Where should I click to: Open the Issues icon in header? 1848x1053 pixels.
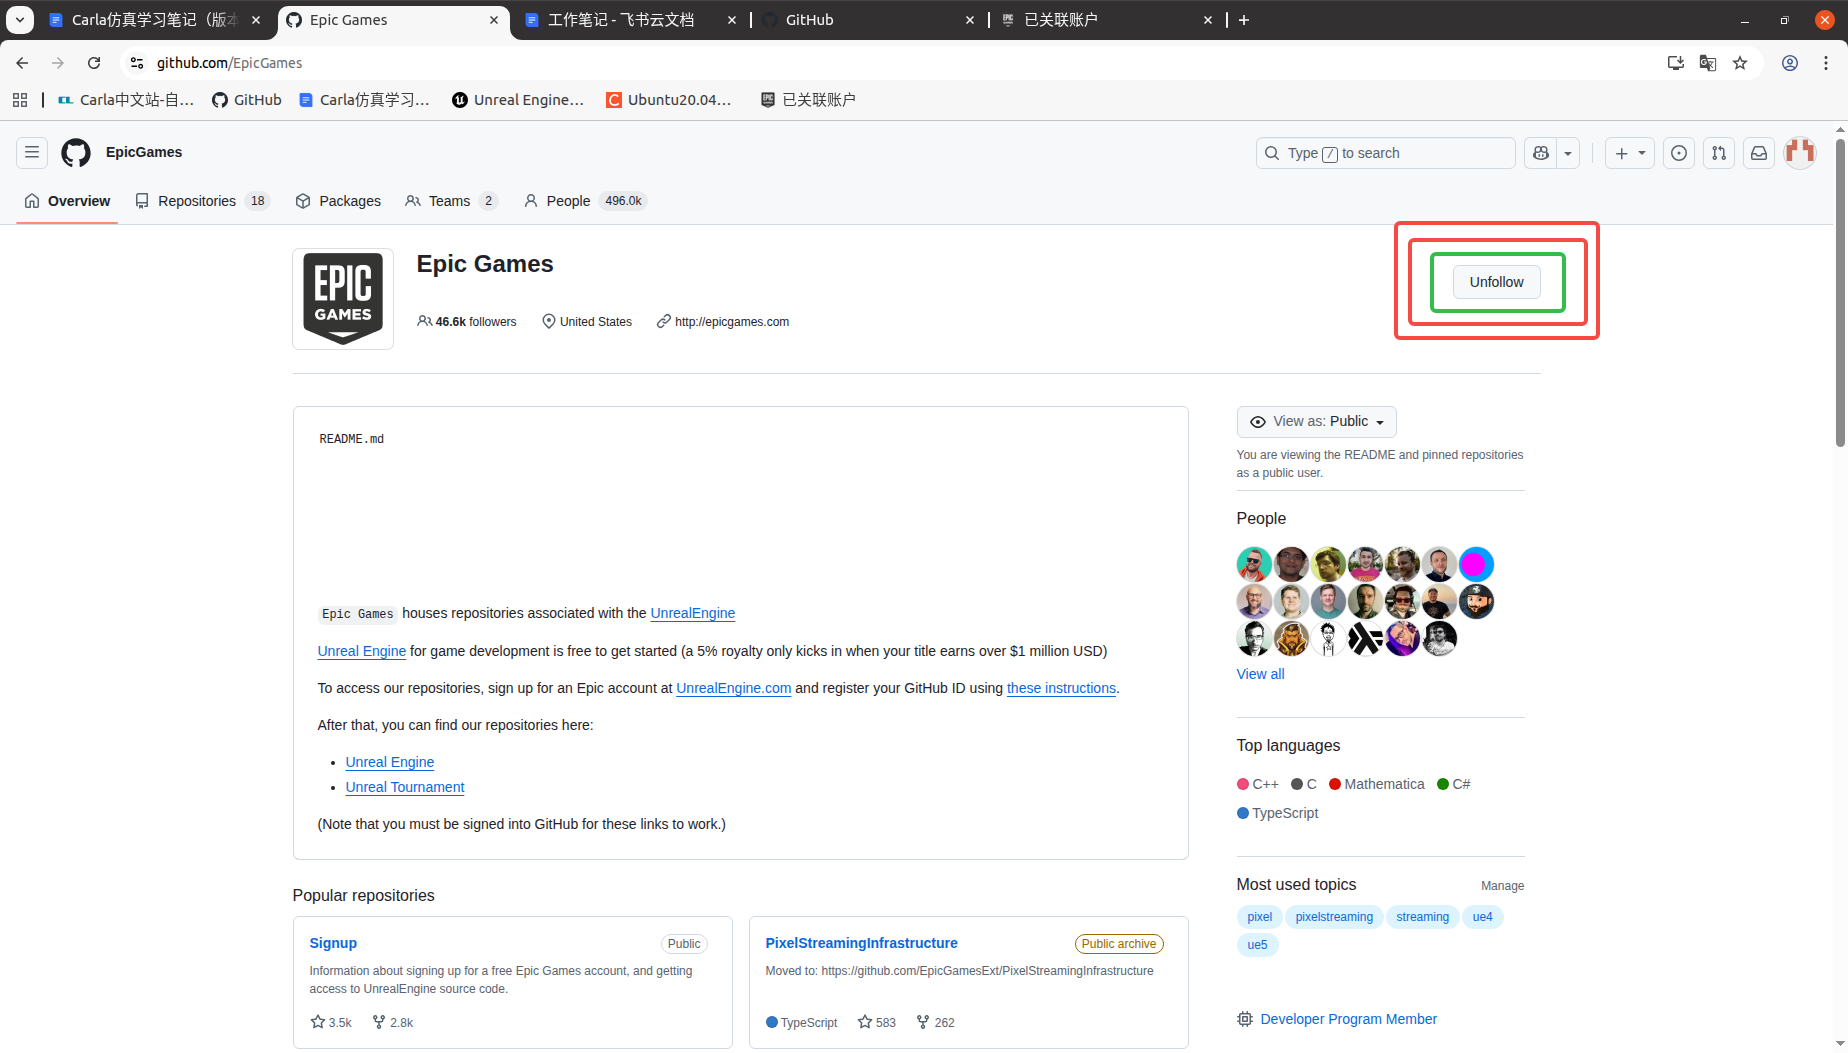coord(1679,153)
